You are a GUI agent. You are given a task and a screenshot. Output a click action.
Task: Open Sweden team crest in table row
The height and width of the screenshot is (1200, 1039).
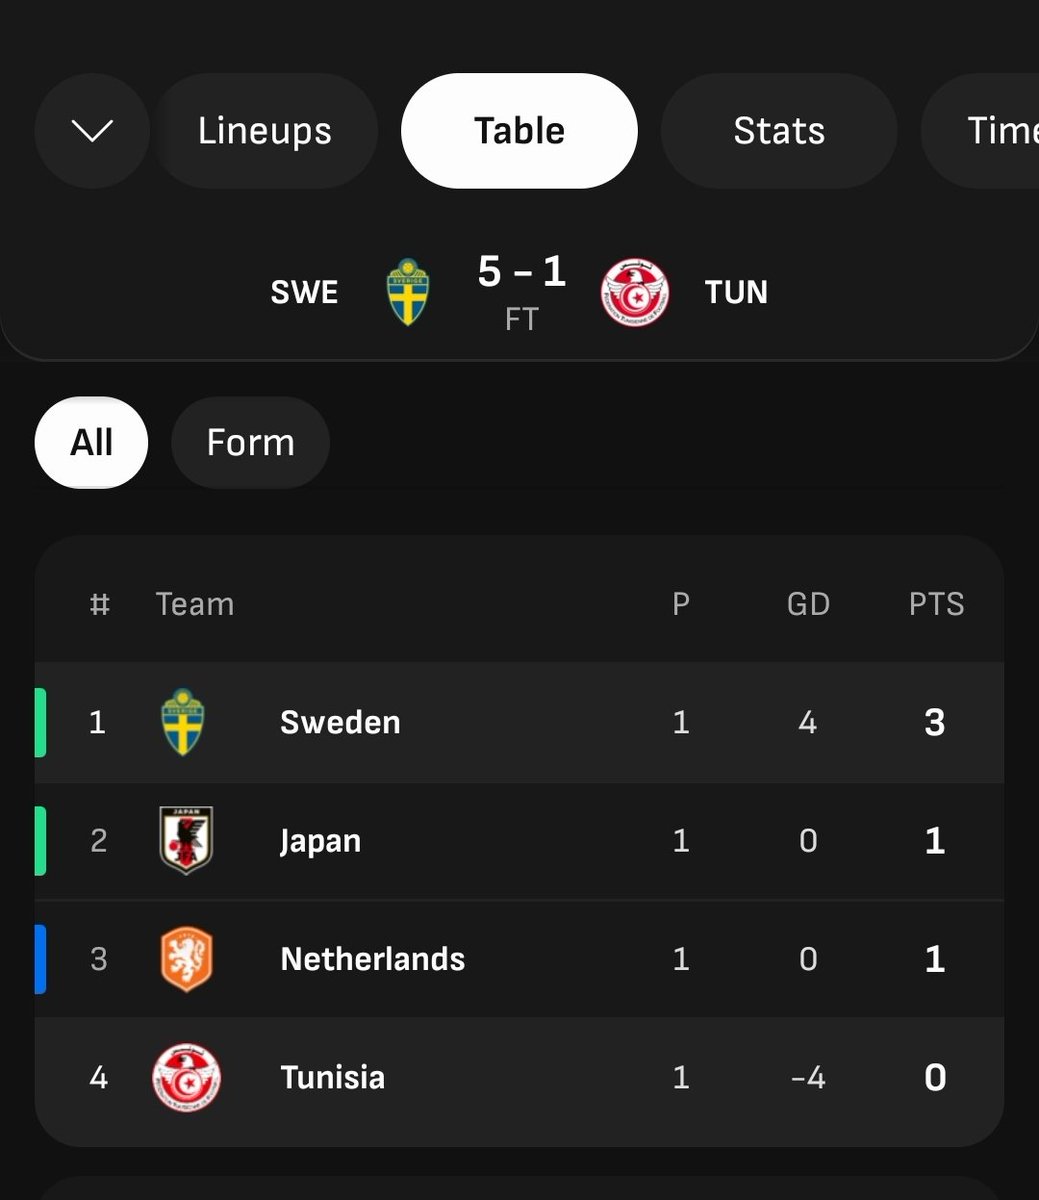[183, 722]
